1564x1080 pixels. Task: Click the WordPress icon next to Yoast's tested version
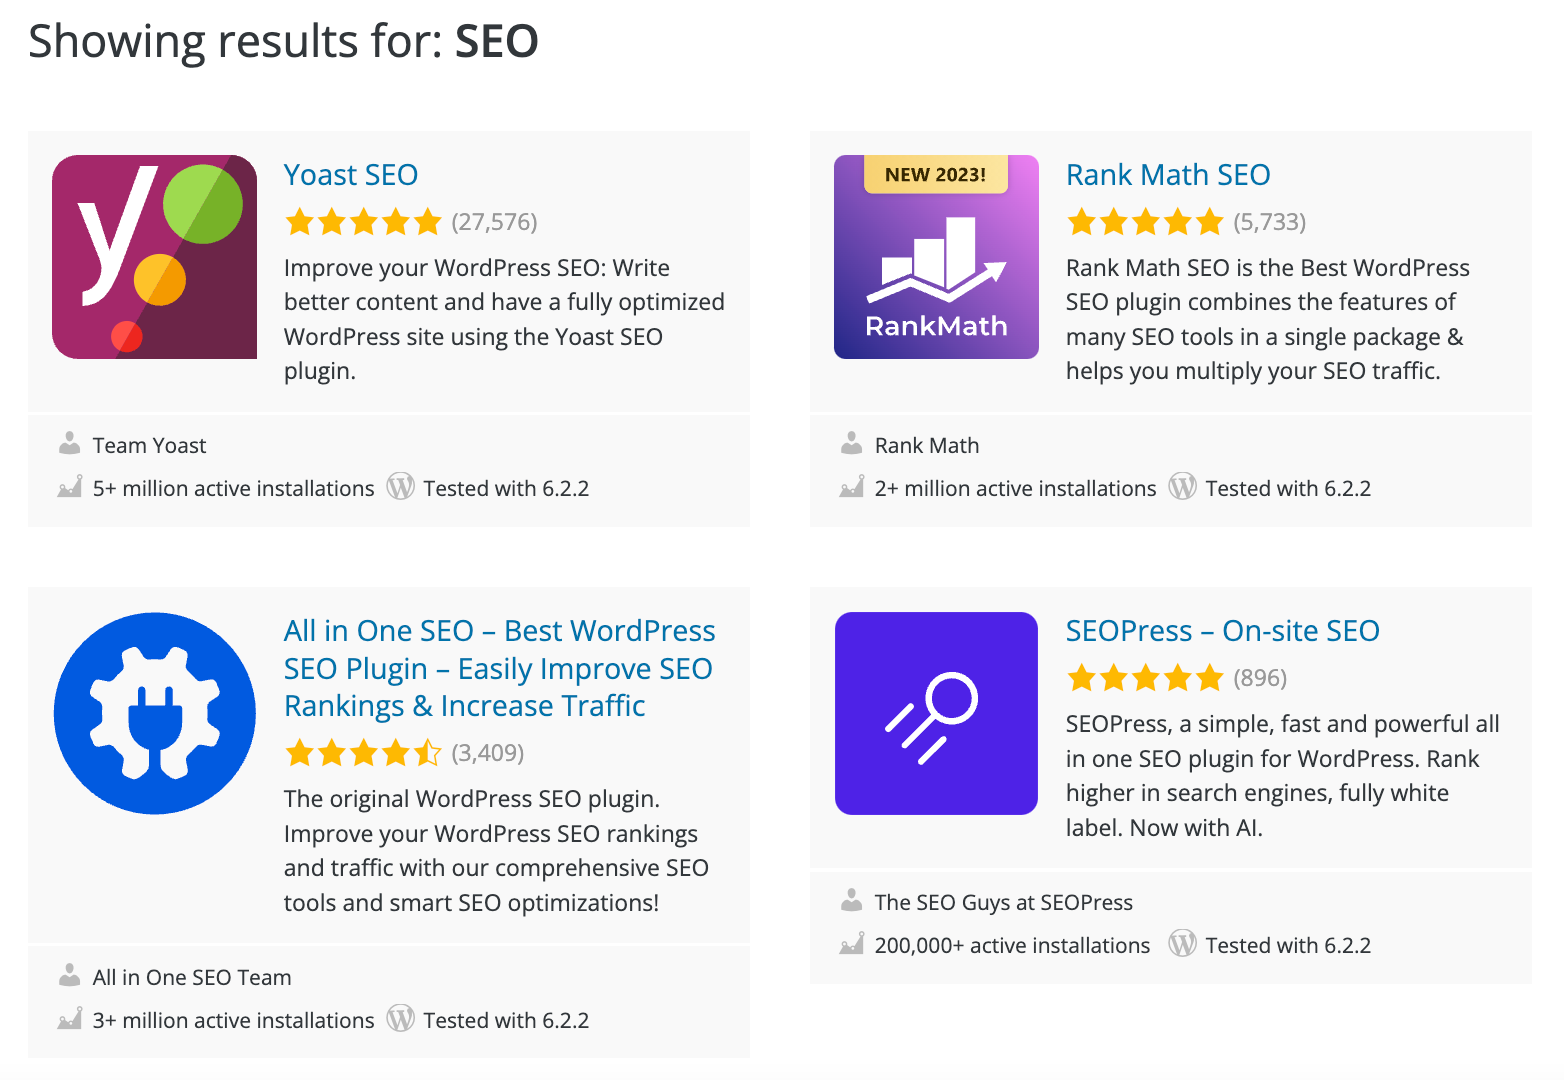(400, 487)
